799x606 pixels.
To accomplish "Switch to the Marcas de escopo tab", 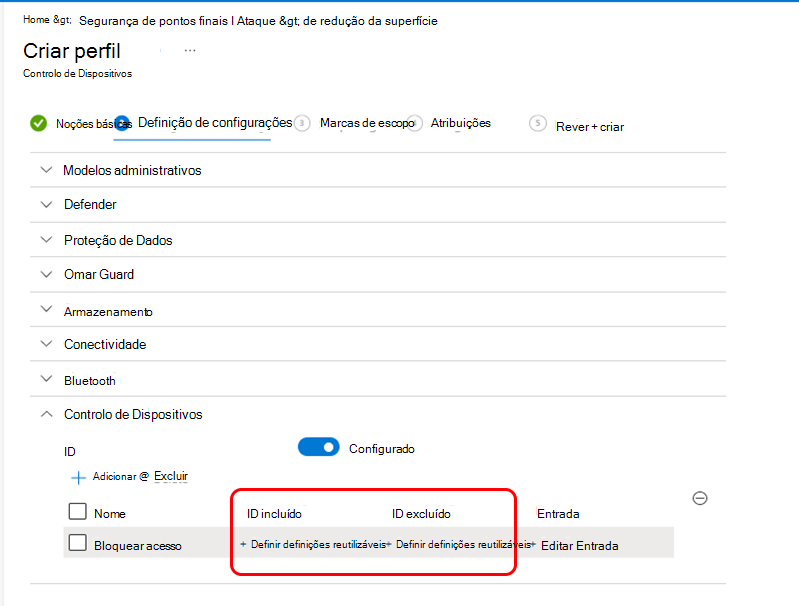I will 367,123.
